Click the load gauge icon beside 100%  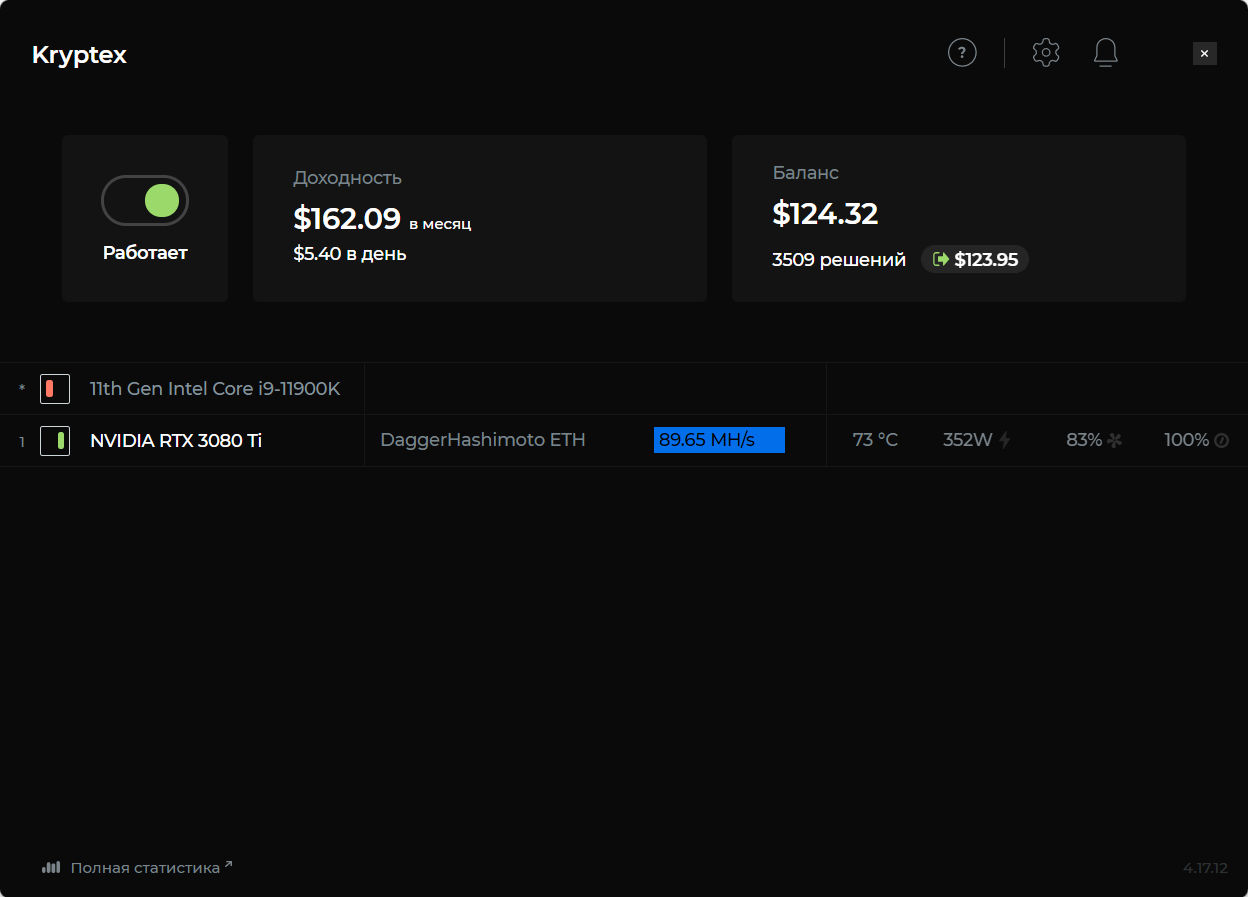click(x=1221, y=440)
